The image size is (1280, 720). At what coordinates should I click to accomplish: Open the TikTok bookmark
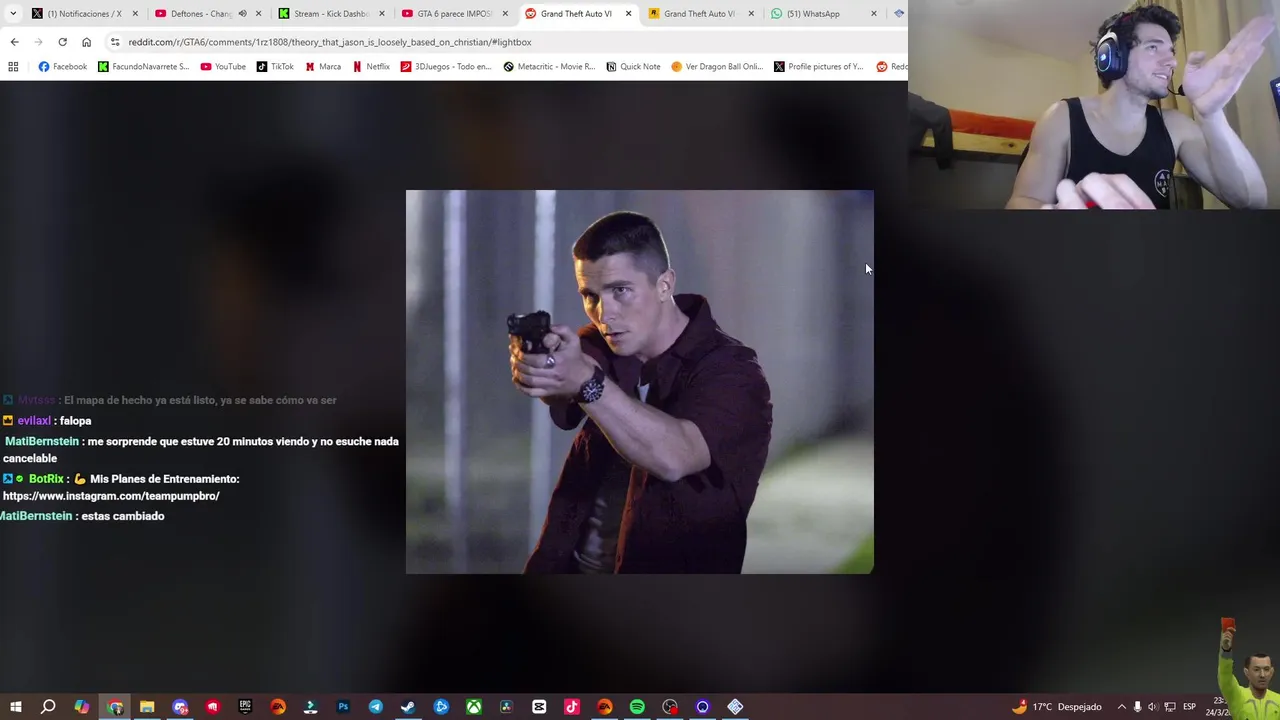click(x=275, y=67)
